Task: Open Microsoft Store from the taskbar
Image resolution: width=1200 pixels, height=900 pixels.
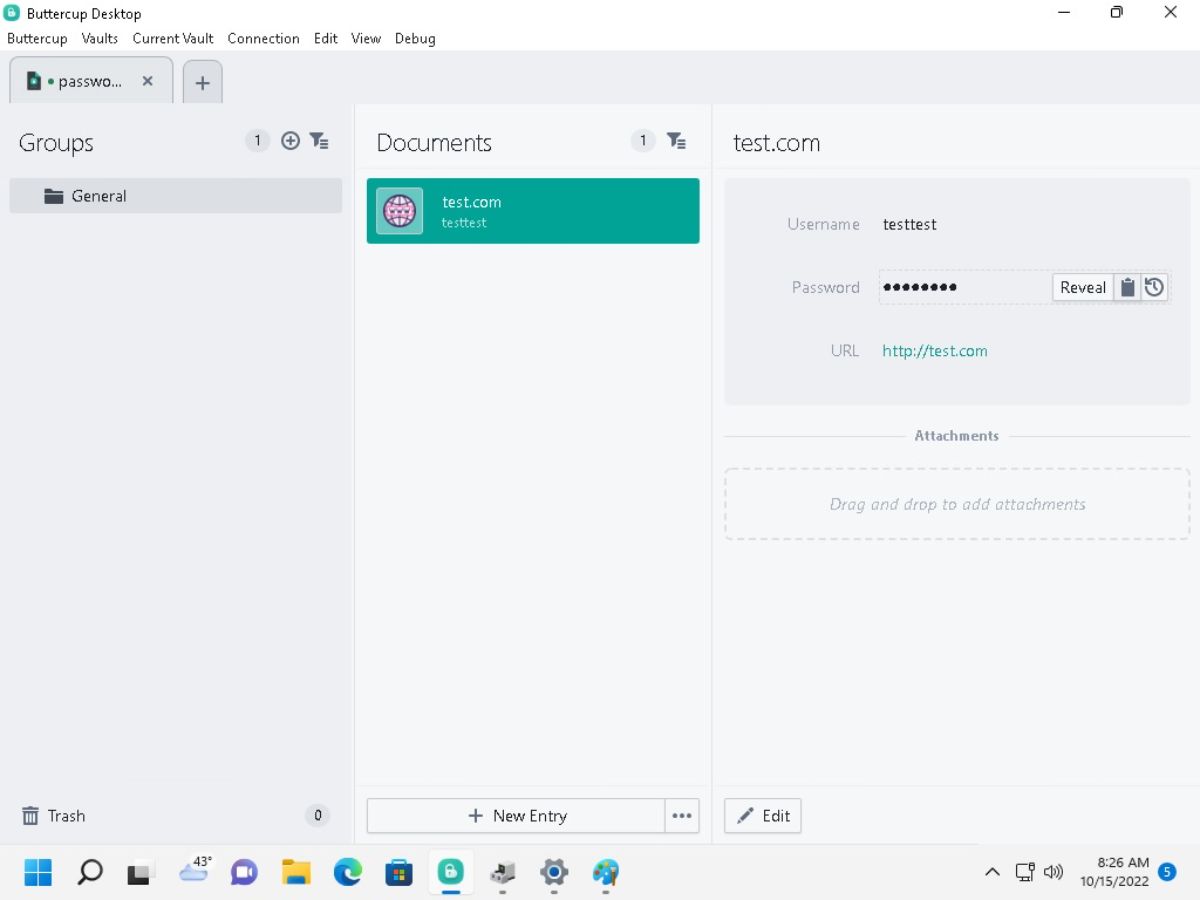Action: coord(399,872)
